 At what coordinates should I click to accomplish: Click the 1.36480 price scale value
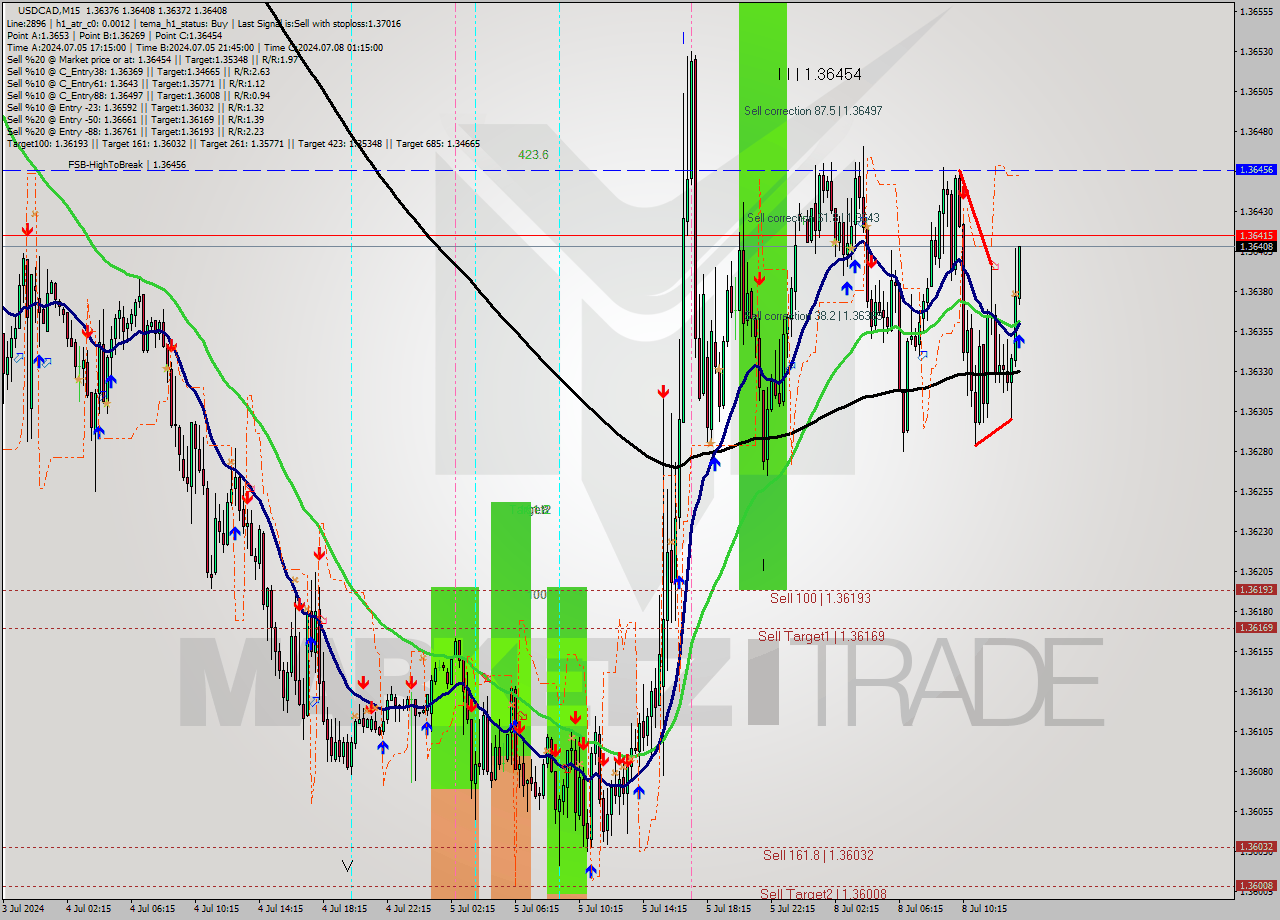tap(1256, 132)
